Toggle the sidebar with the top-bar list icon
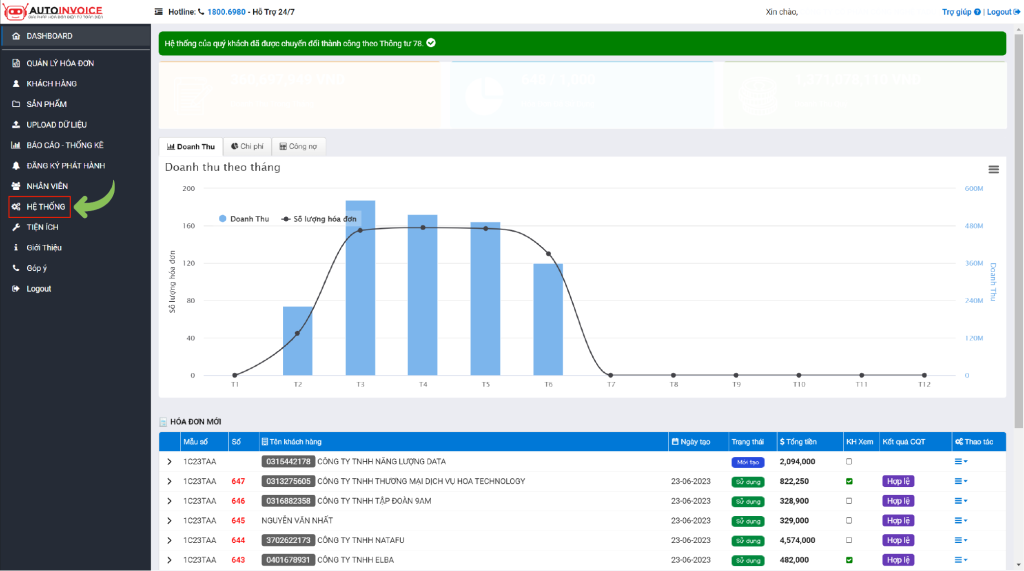1024x571 pixels. 158,12
